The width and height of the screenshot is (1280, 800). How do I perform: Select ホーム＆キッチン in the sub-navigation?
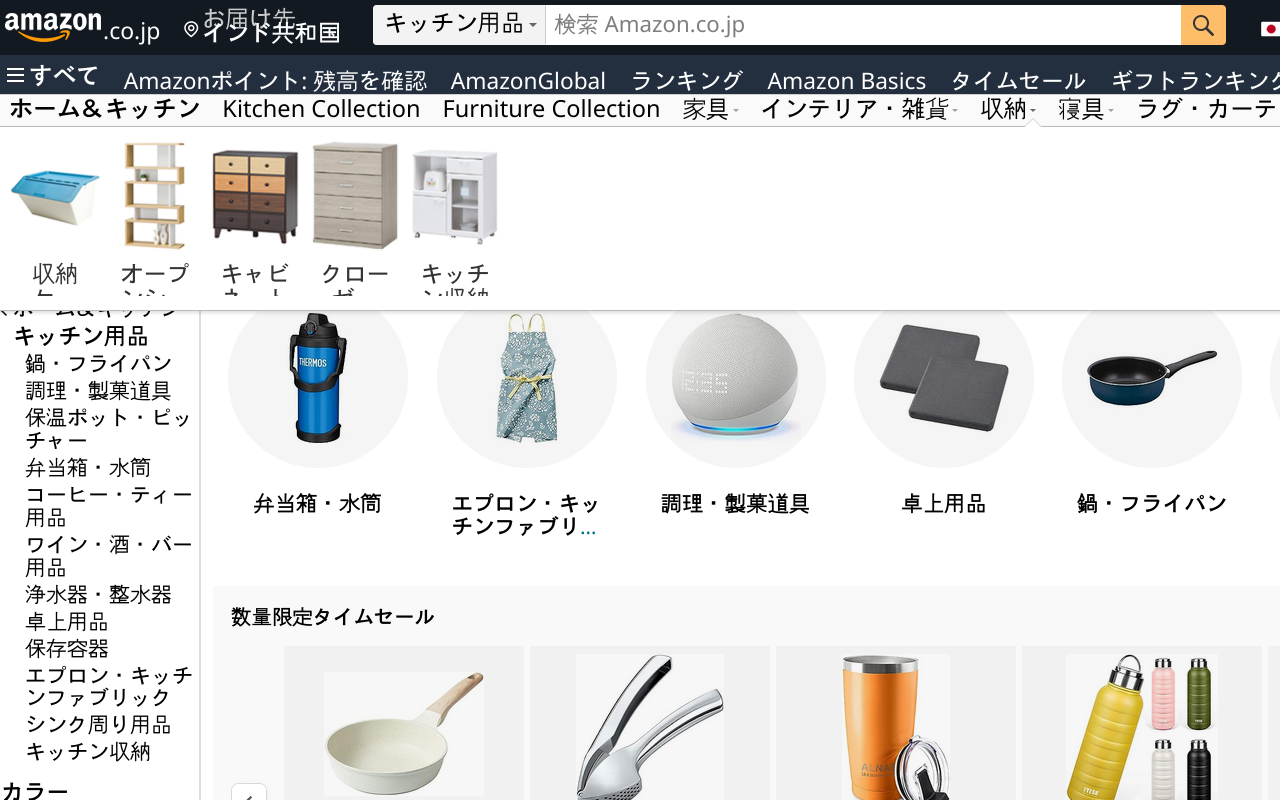tap(105, 109)
